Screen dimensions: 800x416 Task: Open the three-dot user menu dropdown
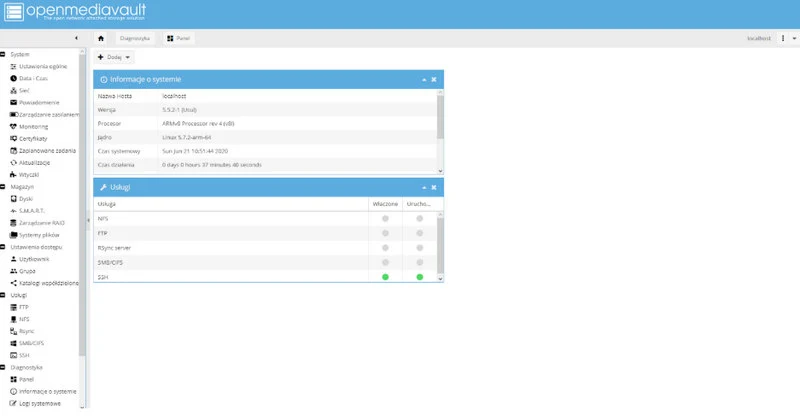tap(783, 38)
